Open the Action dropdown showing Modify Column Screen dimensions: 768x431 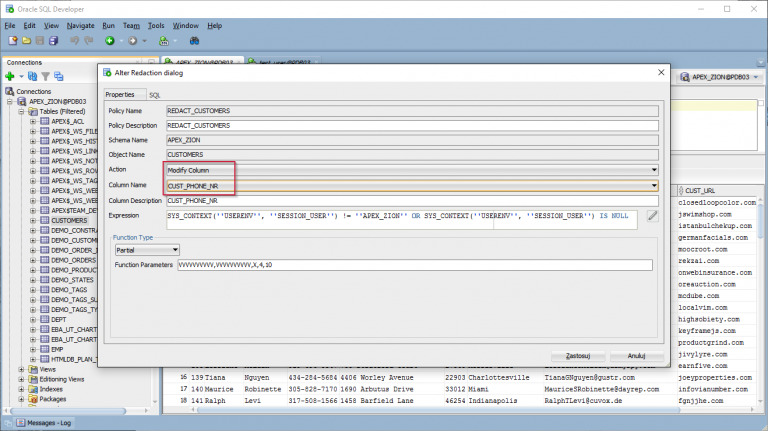click(x=653, y=170)
